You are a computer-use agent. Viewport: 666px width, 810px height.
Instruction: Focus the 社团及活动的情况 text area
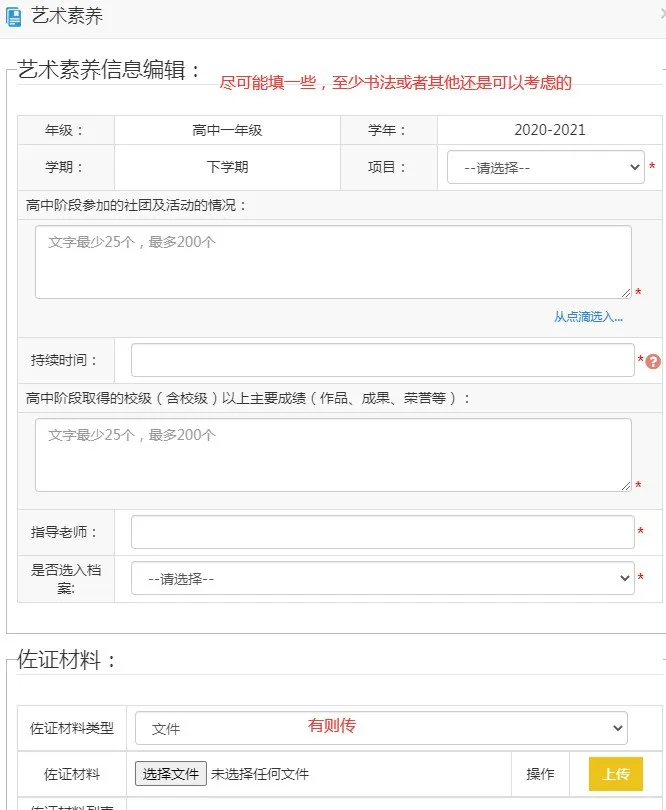[x=333, y=262]
